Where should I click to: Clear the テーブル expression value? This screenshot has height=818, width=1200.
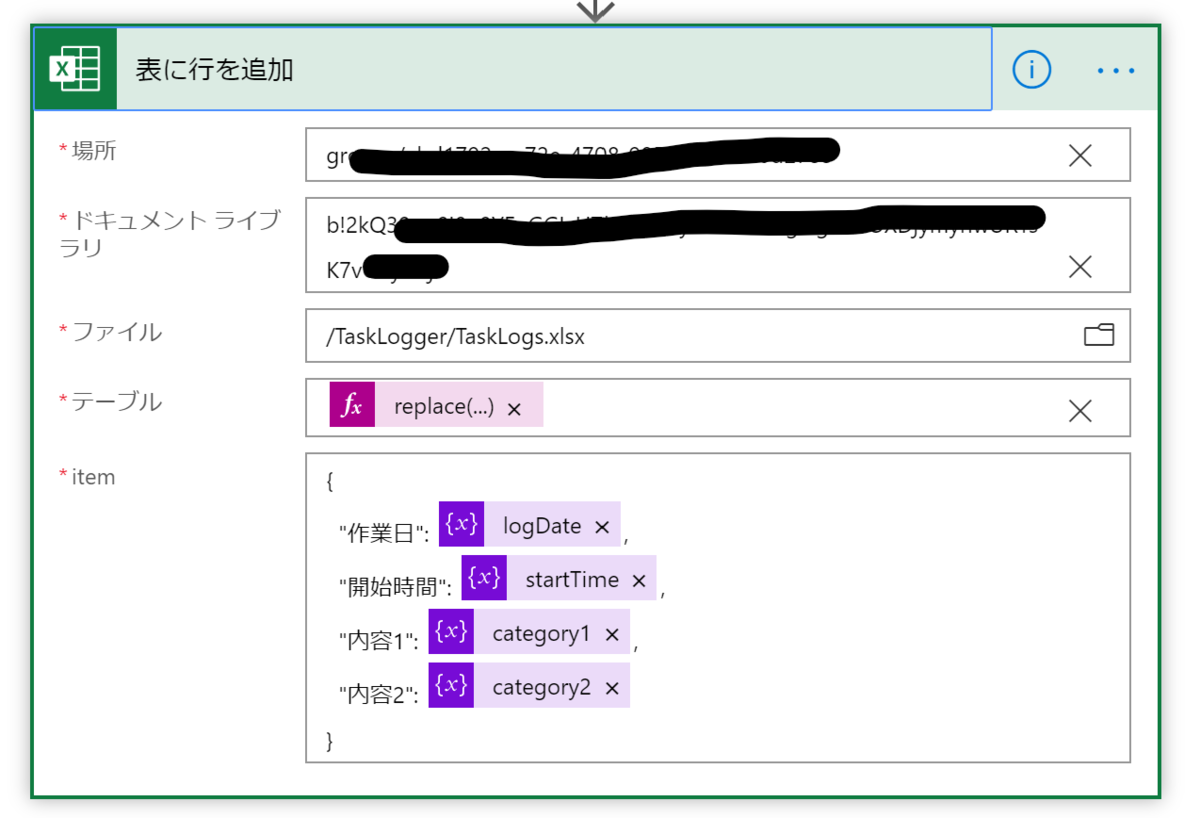(1080, 410)
